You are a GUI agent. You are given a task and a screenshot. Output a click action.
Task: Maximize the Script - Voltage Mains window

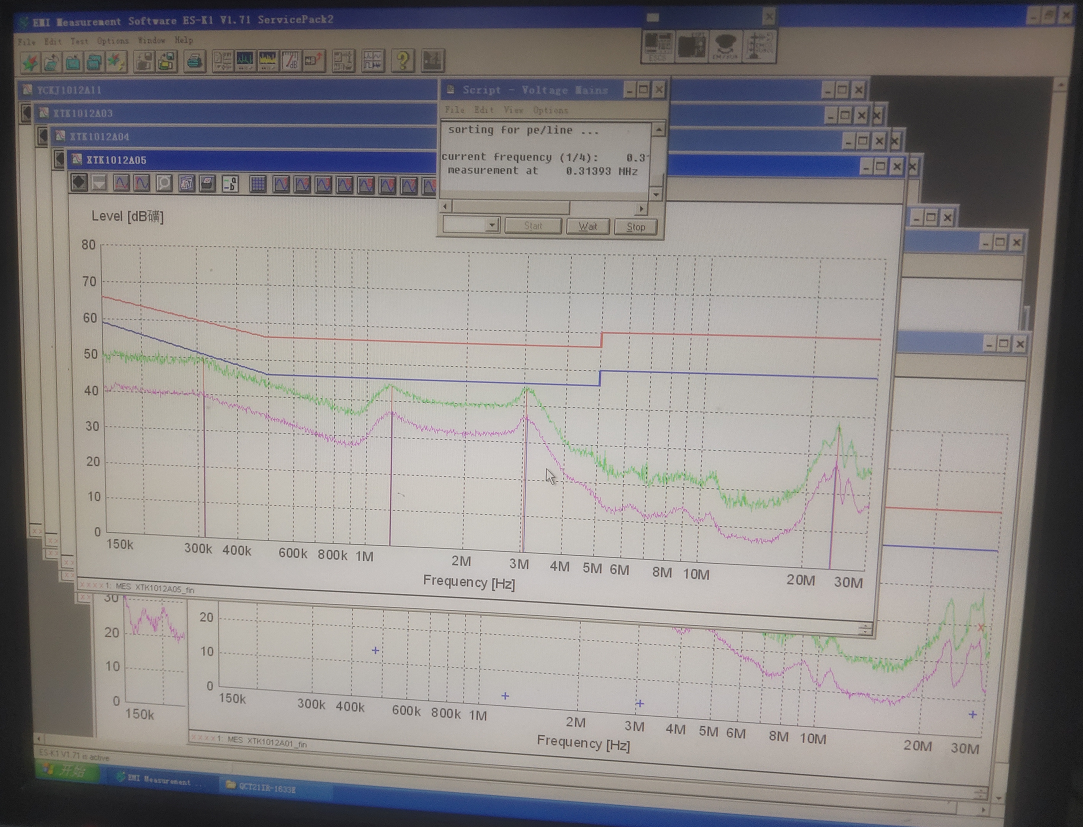point(644,89)
